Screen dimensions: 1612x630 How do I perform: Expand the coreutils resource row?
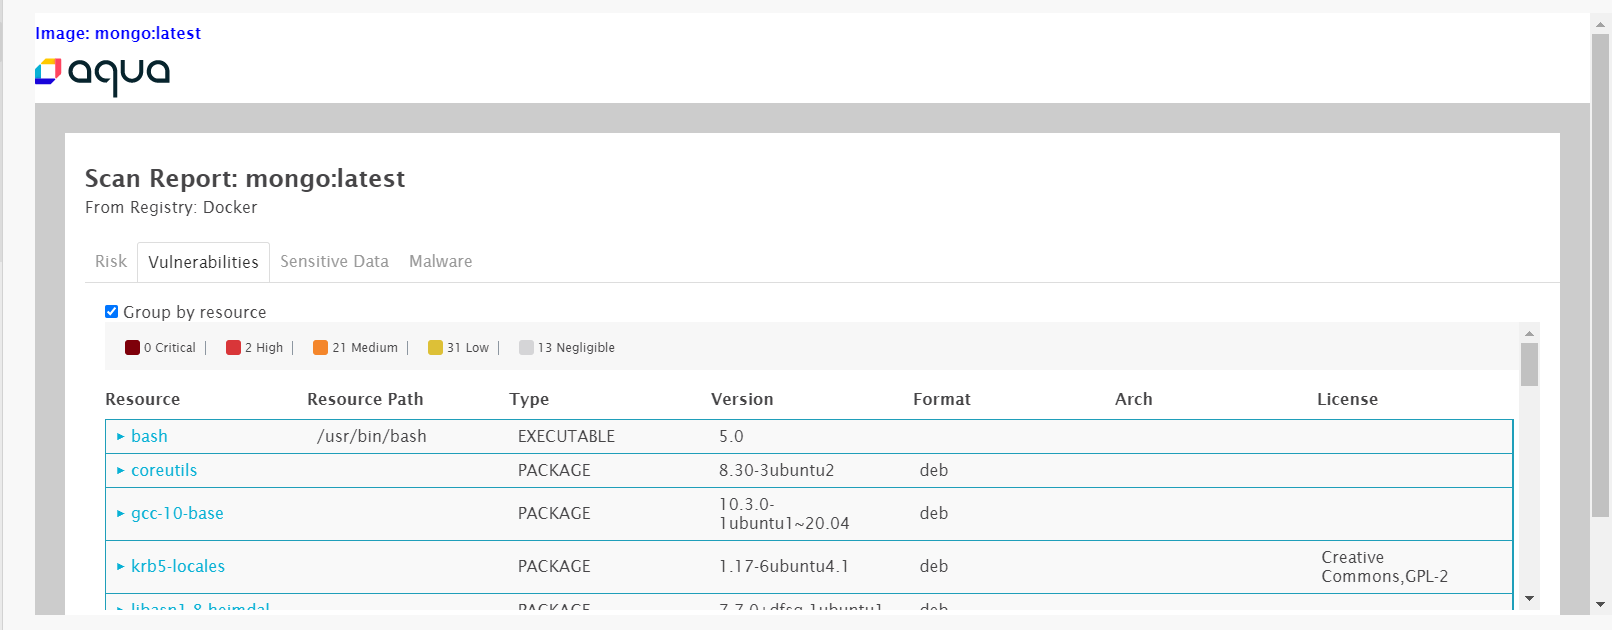click(x=120, y=471)
